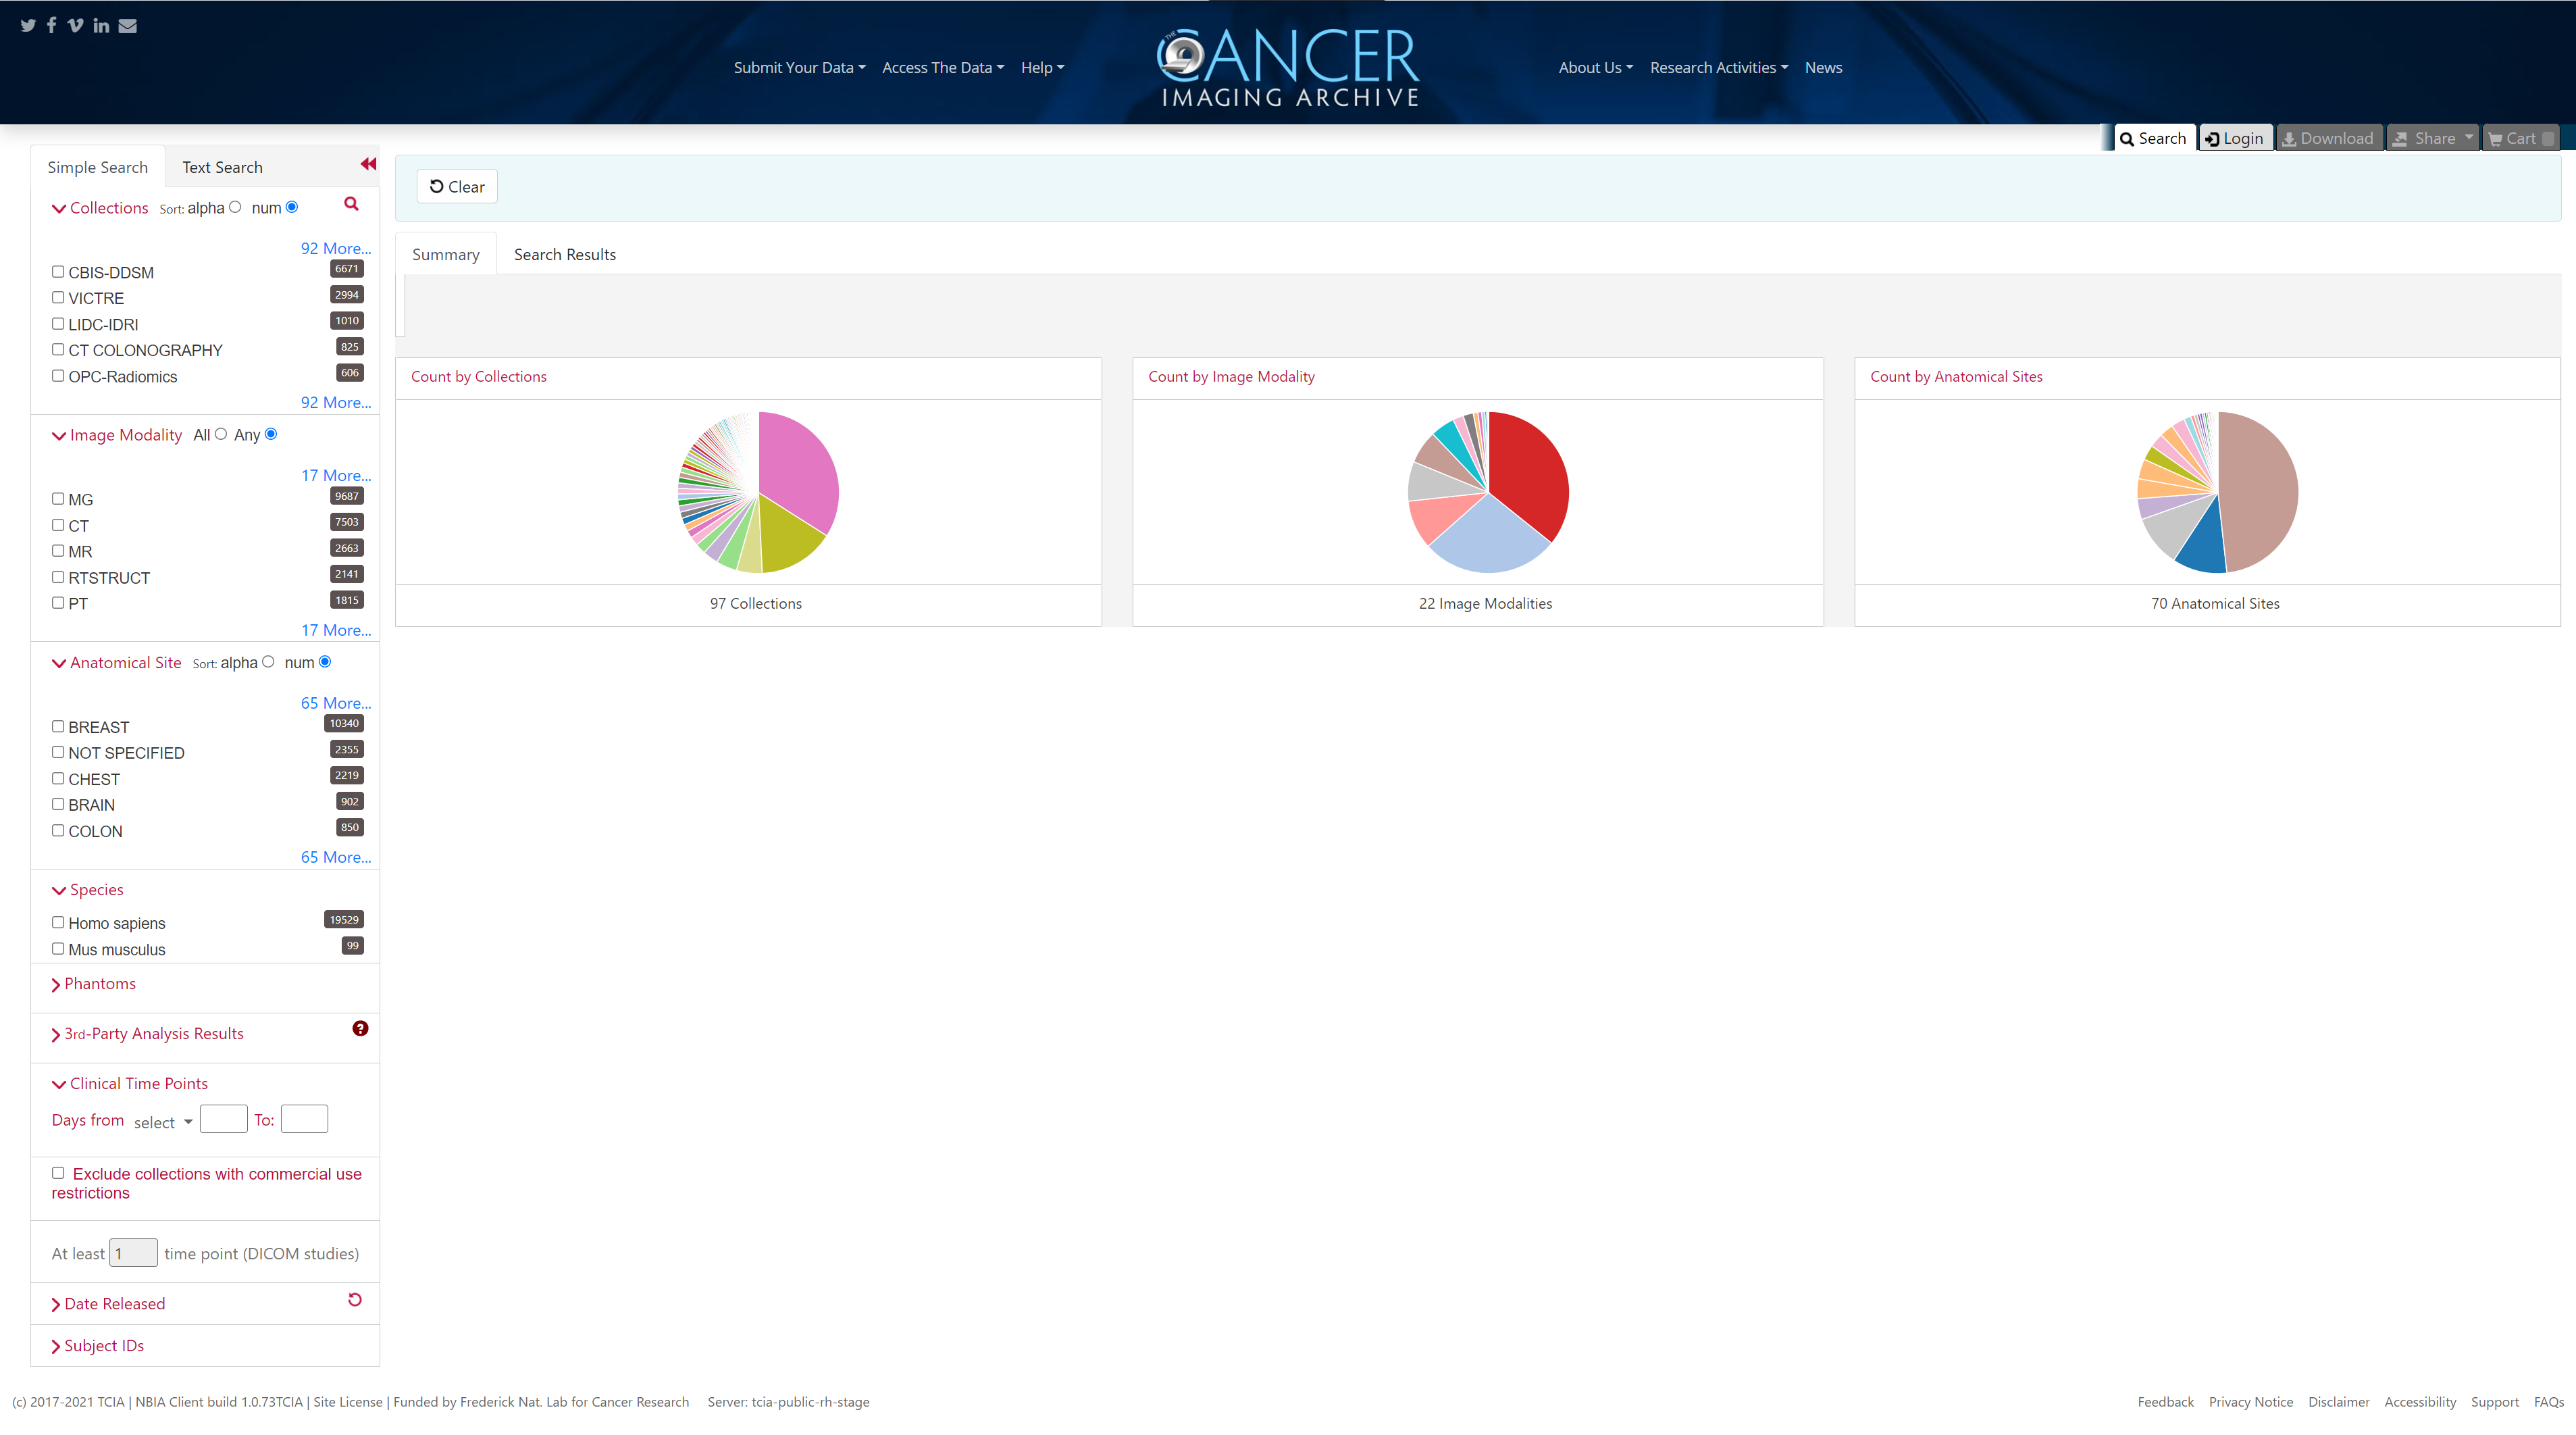Open the Research Activities menu
2576x1435 pixels.
point(1719,68)
